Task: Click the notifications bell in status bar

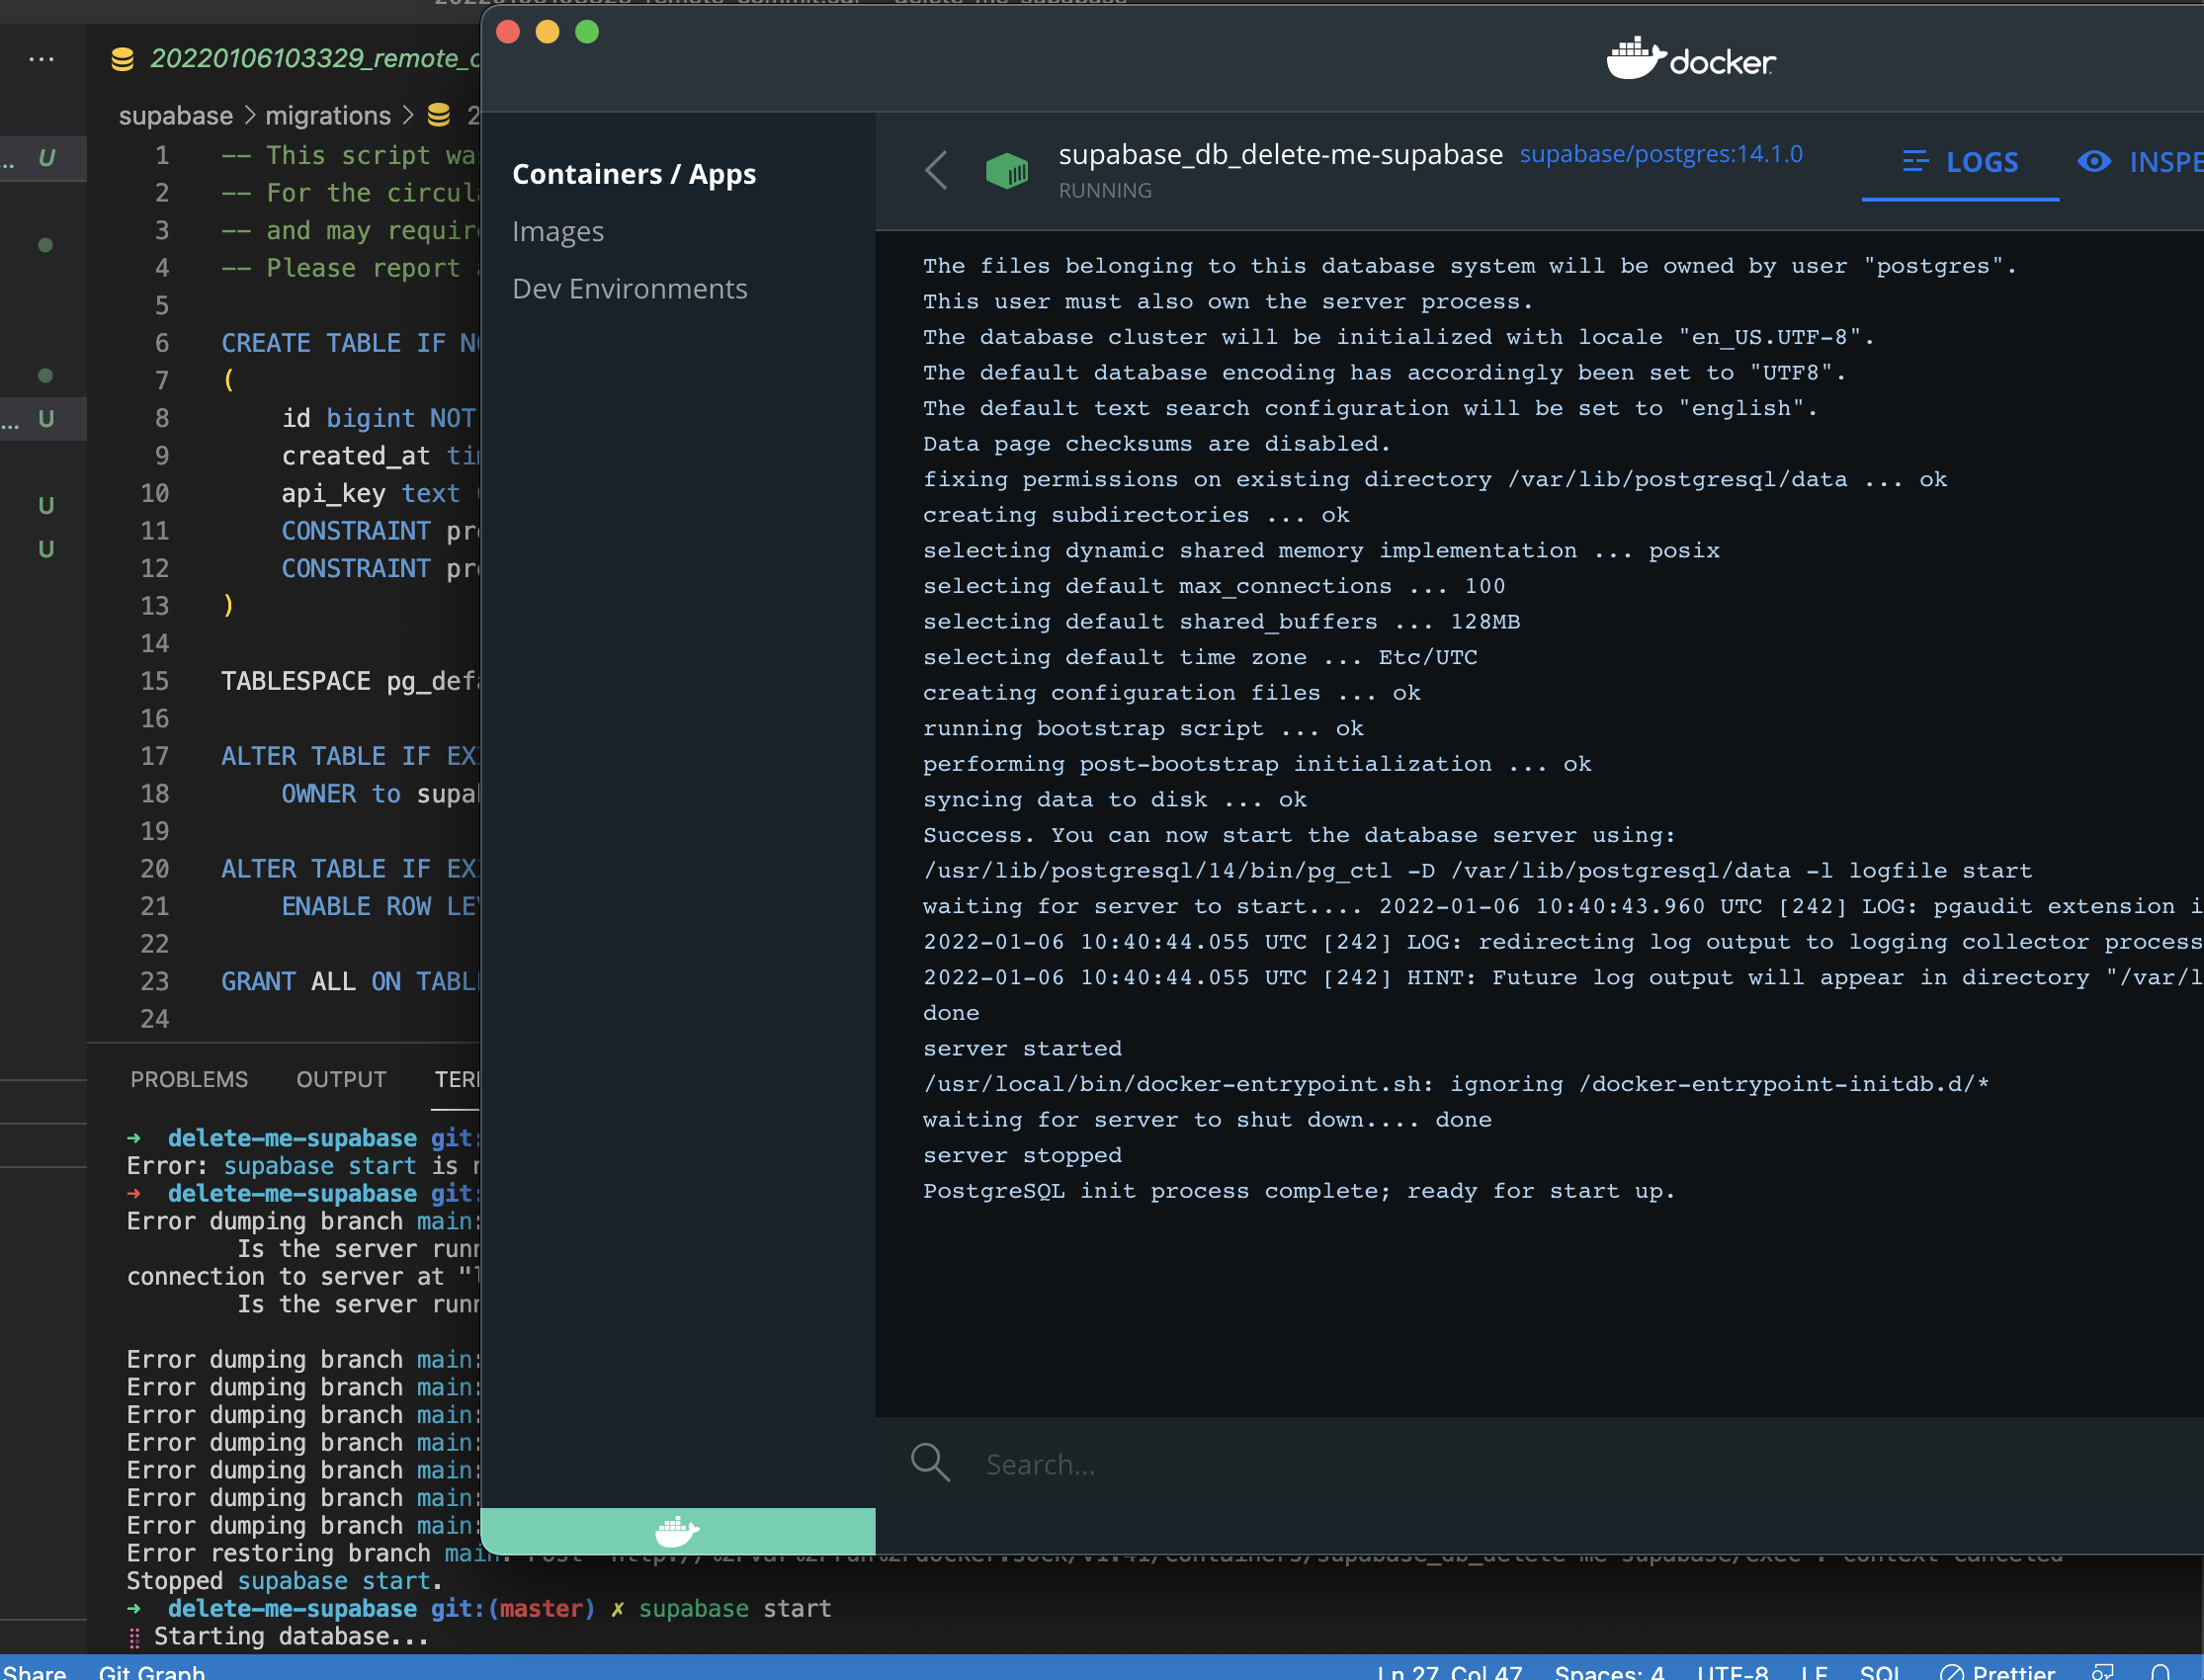Action: [2160, 1671]
